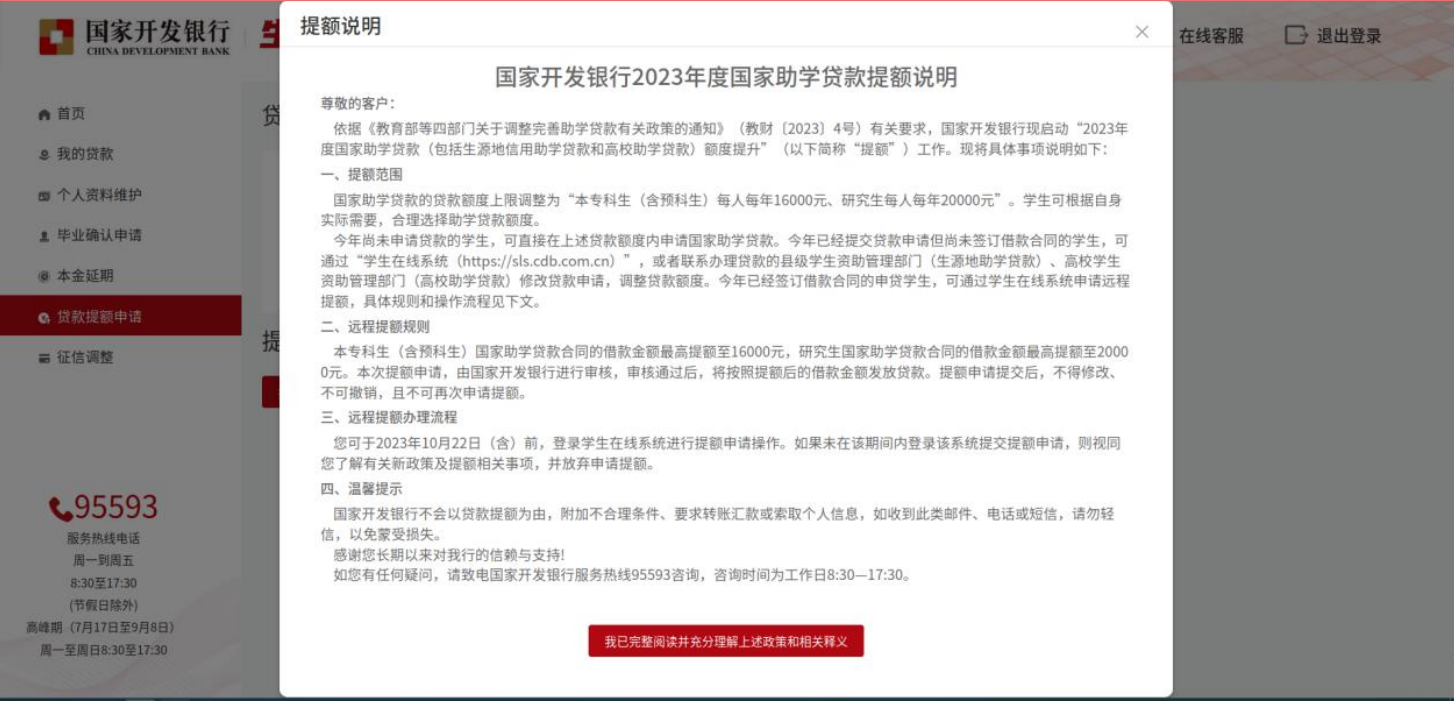Viewport: 1454px width, 701px height.
Task: Click the 贷款提额申请 sidebar icon
Action: (x=43, y=318)
